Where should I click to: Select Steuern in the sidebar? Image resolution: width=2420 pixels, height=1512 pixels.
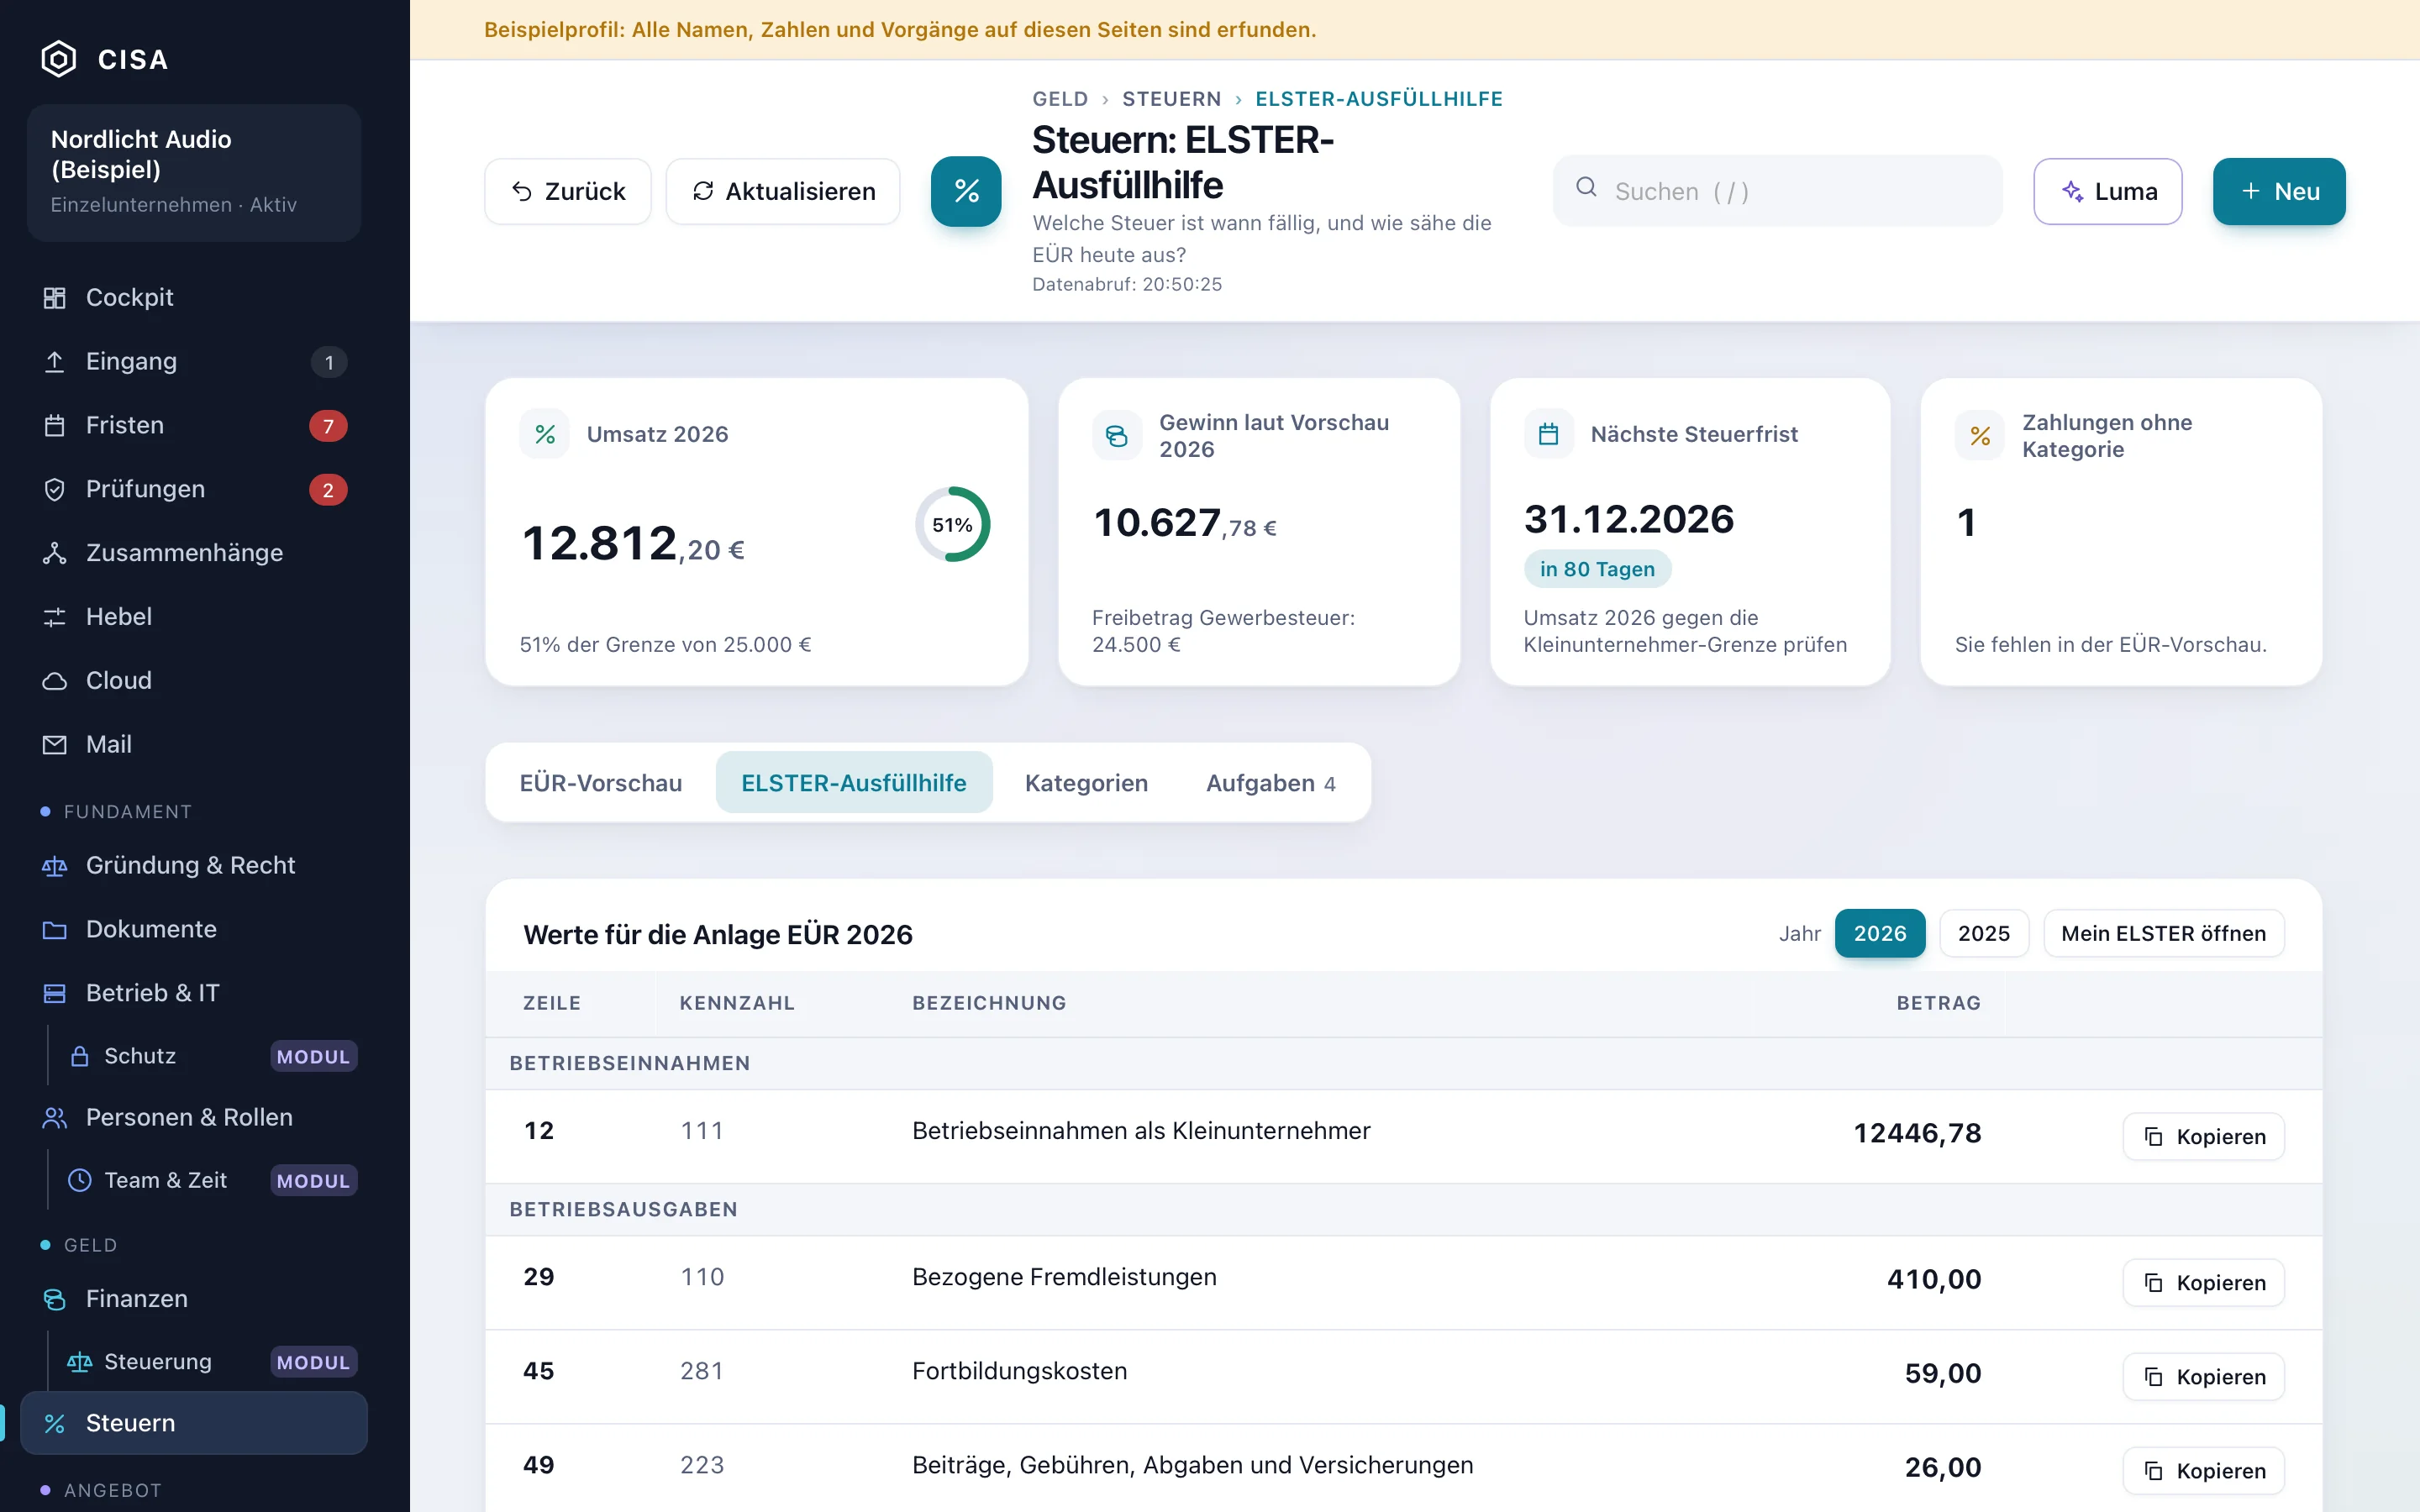click(194, 1422)
